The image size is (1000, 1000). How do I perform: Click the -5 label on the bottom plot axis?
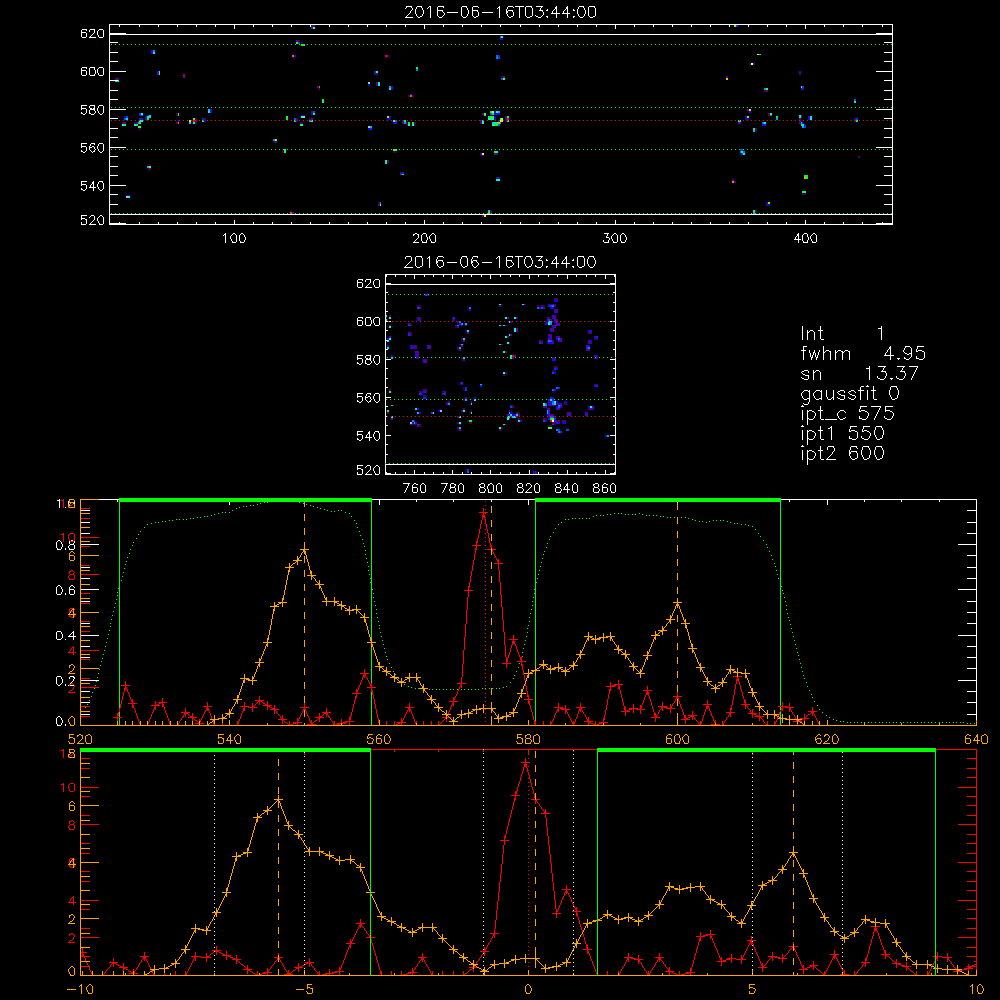pos(304,989)
